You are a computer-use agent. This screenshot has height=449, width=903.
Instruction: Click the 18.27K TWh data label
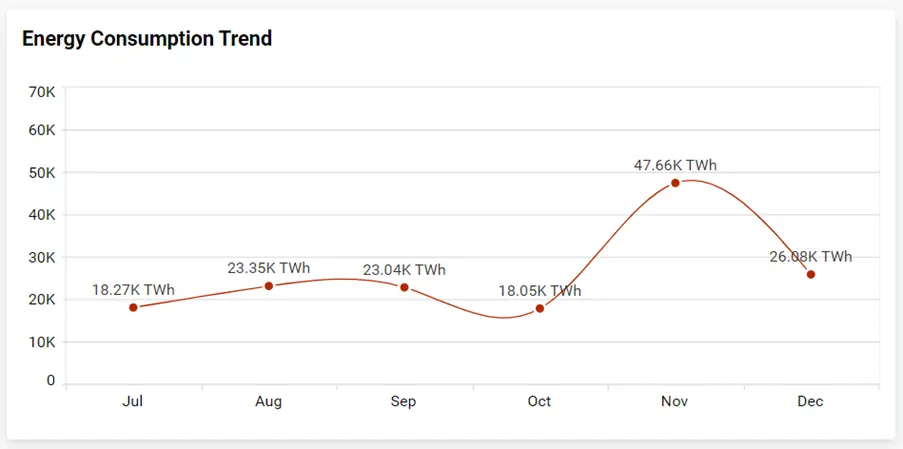133,290
